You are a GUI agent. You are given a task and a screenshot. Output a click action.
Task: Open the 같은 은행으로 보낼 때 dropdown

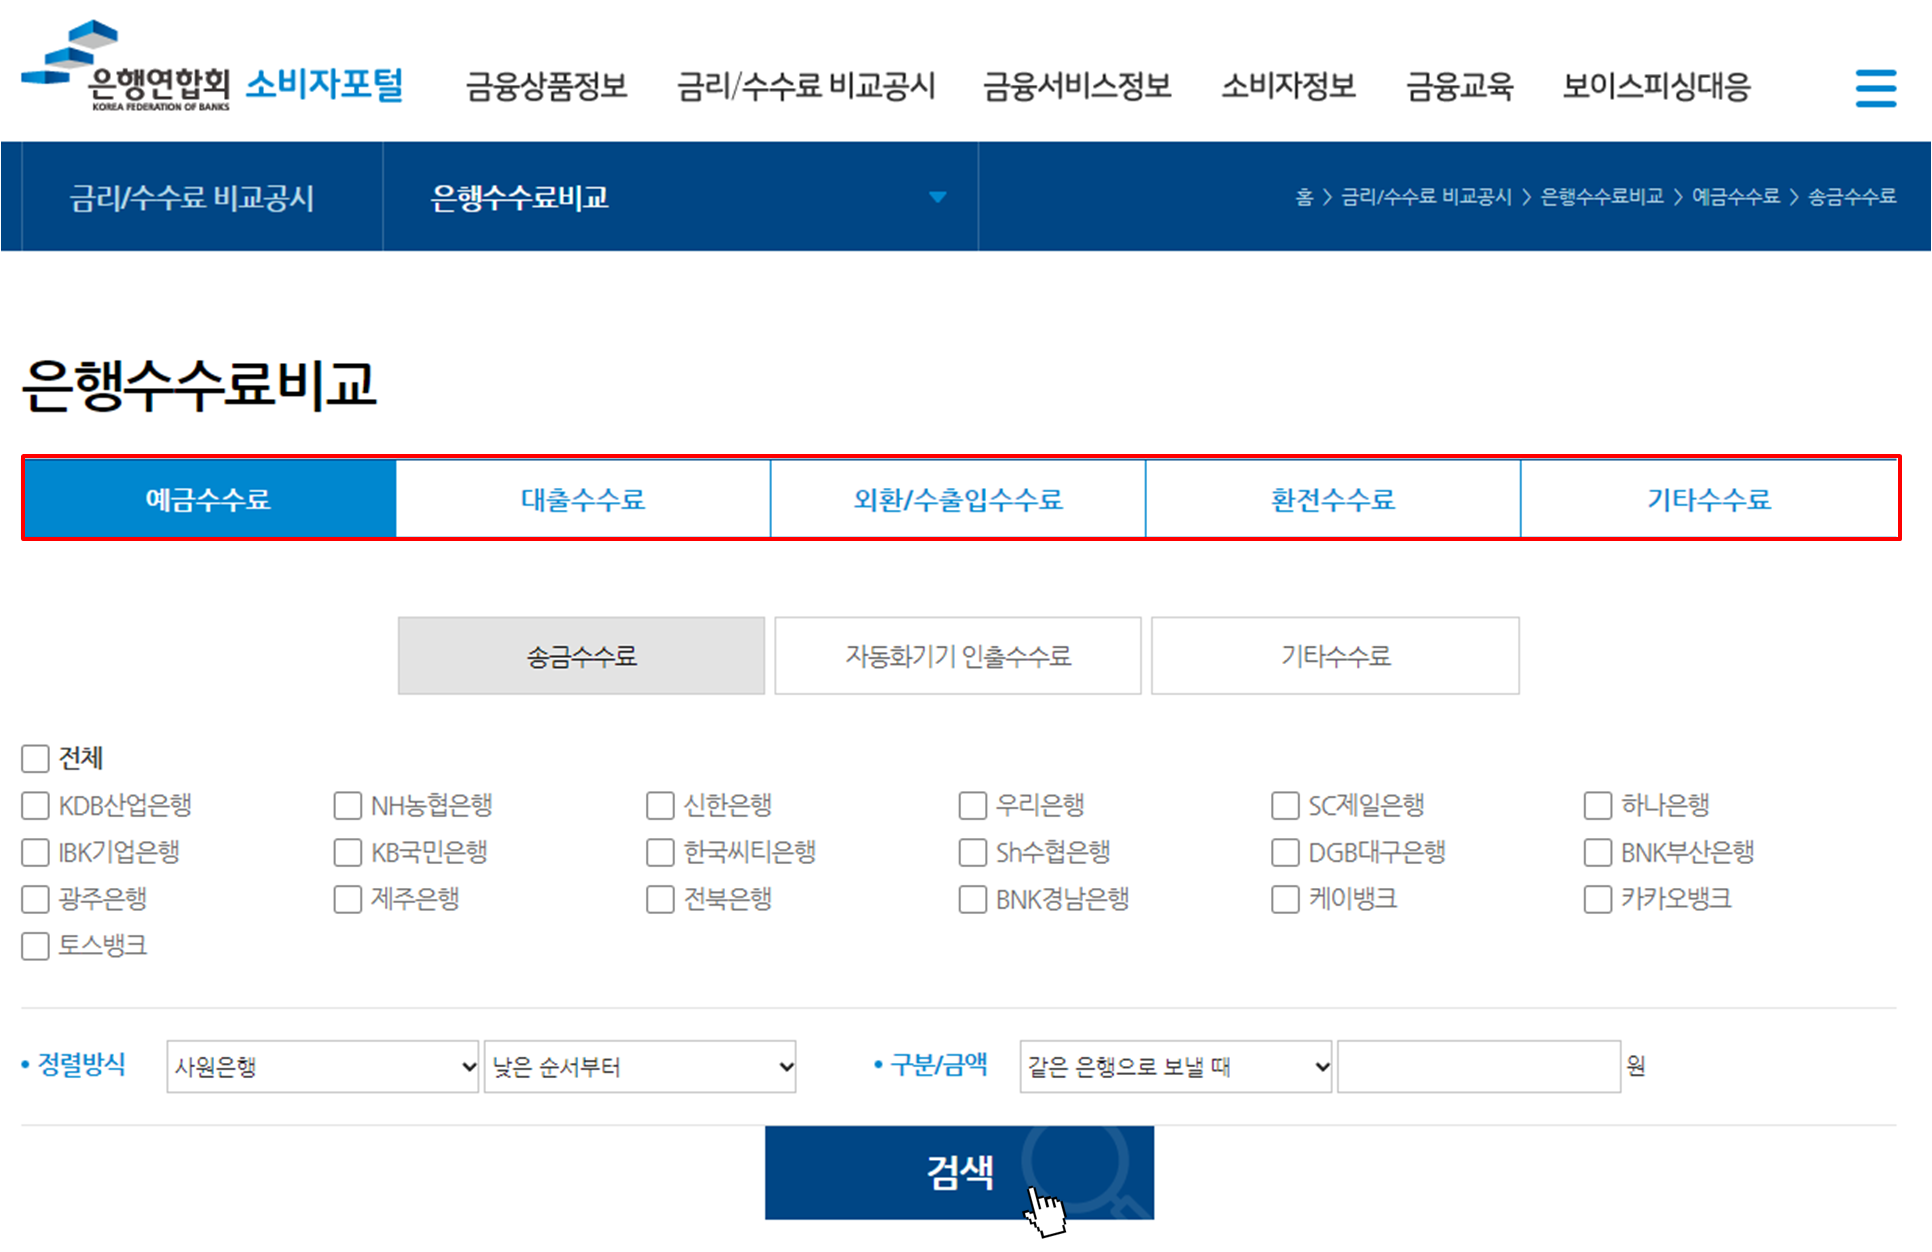tap(1176, 1067)
